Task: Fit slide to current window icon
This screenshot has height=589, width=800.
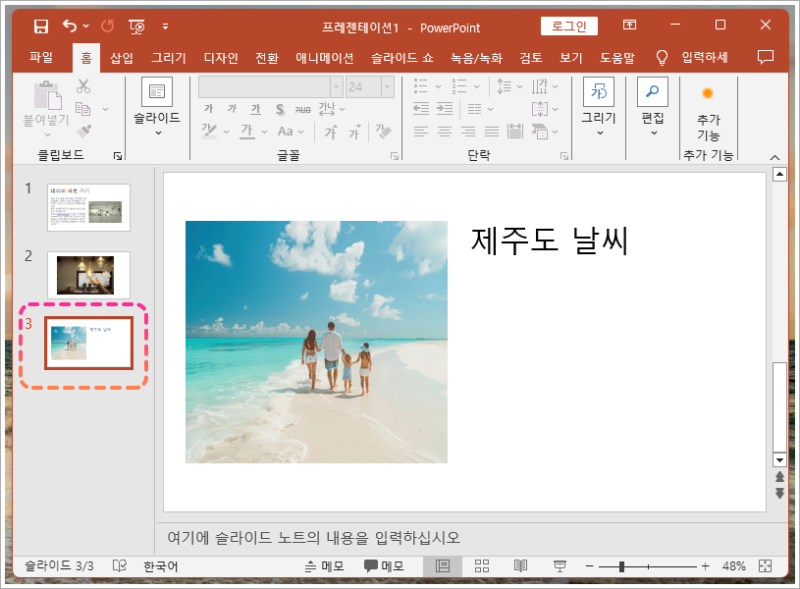Action: (766, 566)
